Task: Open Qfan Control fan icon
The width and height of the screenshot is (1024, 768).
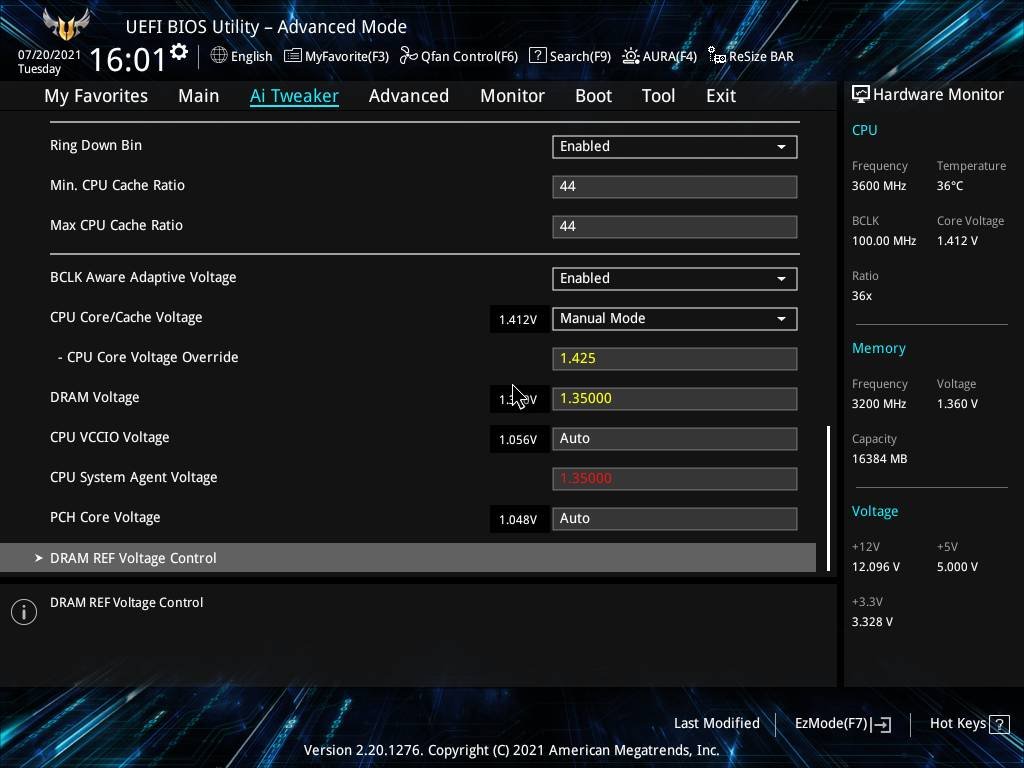Action: [408, 56]
